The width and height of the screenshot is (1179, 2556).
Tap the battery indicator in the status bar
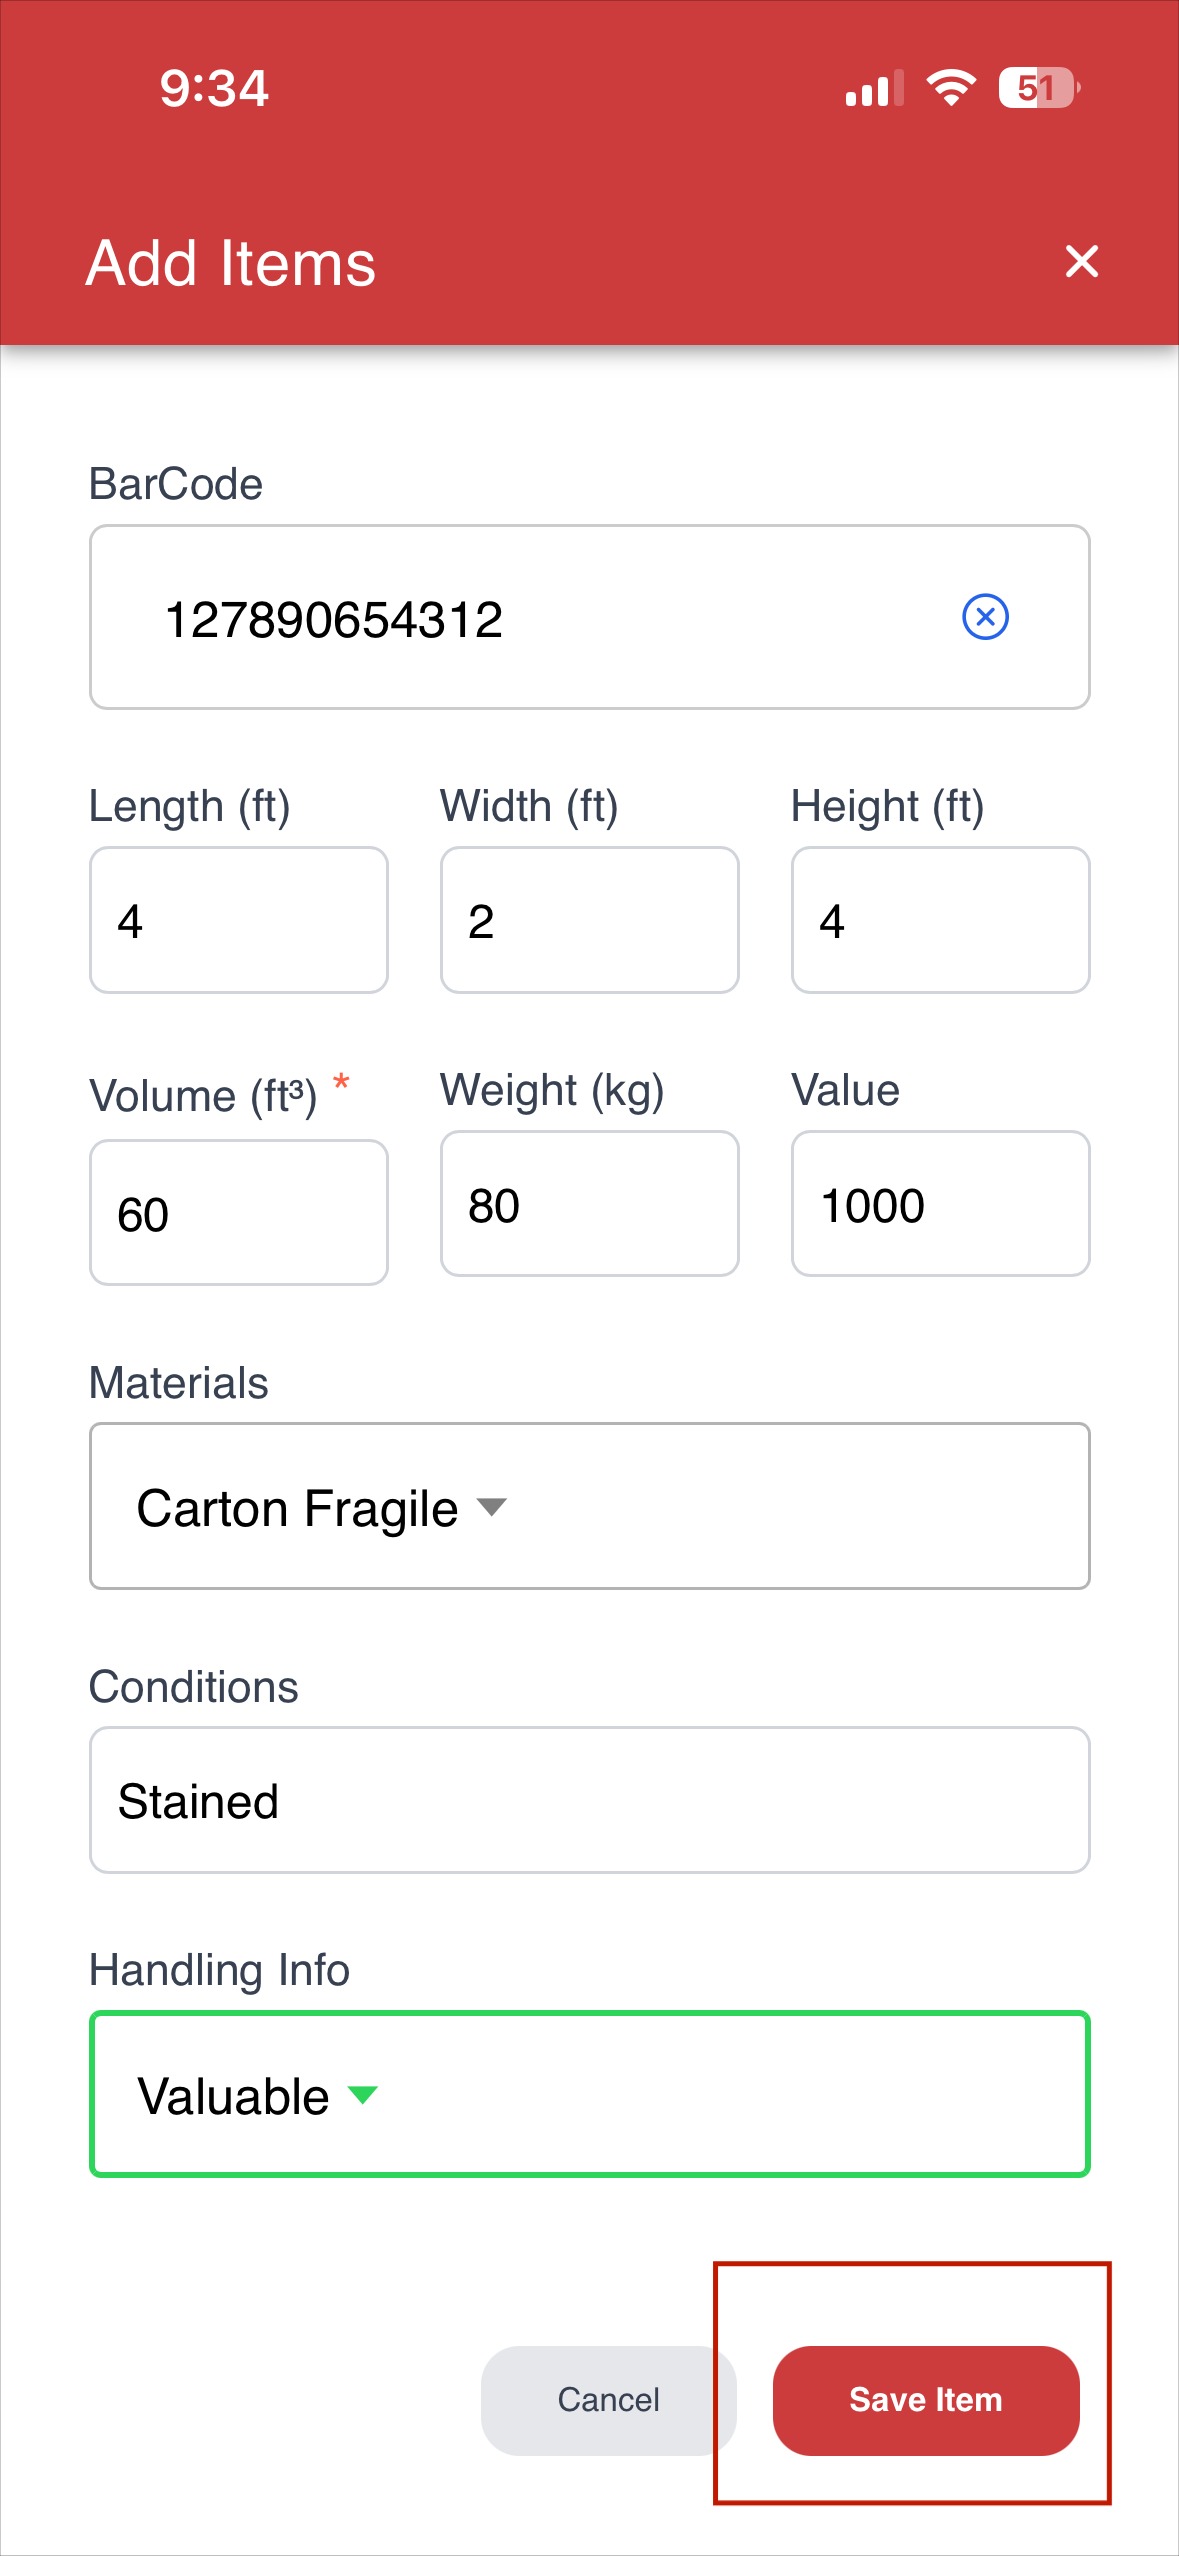[1039, 88]
